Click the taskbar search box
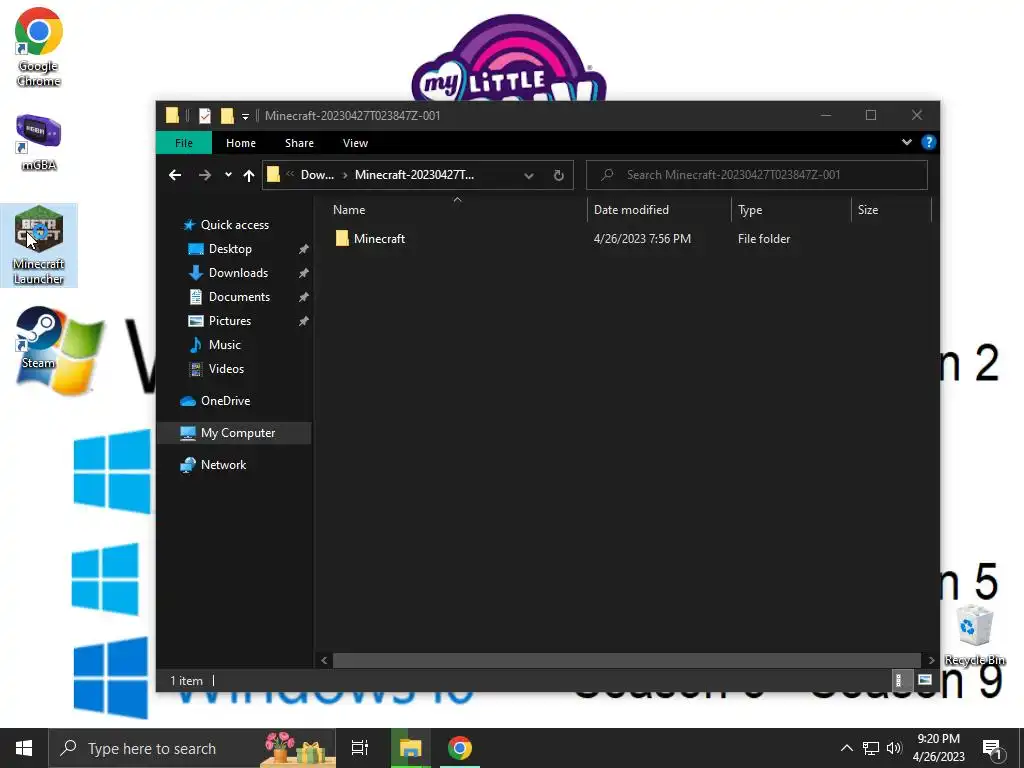1024x768 pixels. pyautogui.click(x=193, y=748)
